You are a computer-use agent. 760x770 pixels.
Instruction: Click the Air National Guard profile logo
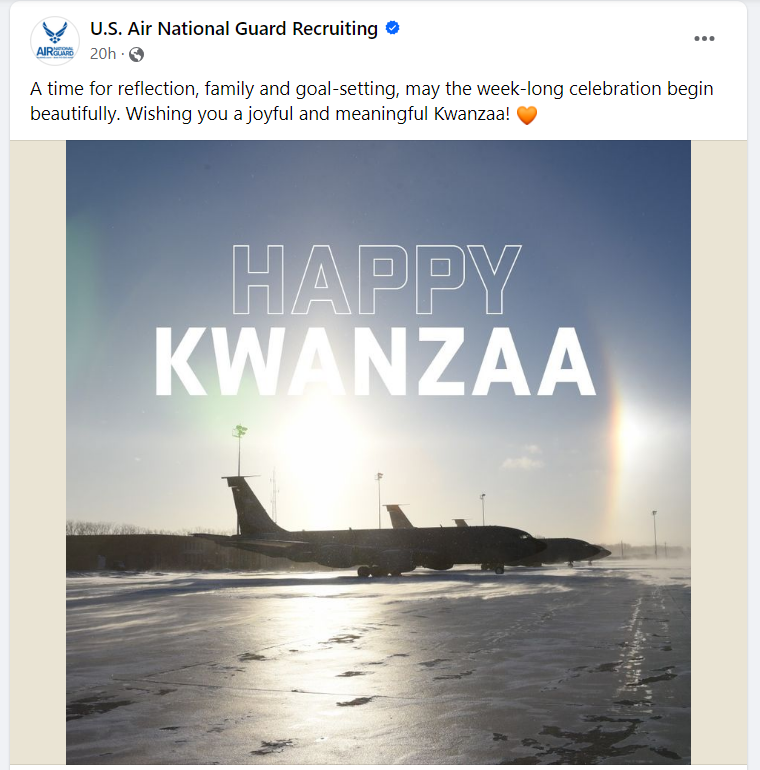click(x=55, y=41)
